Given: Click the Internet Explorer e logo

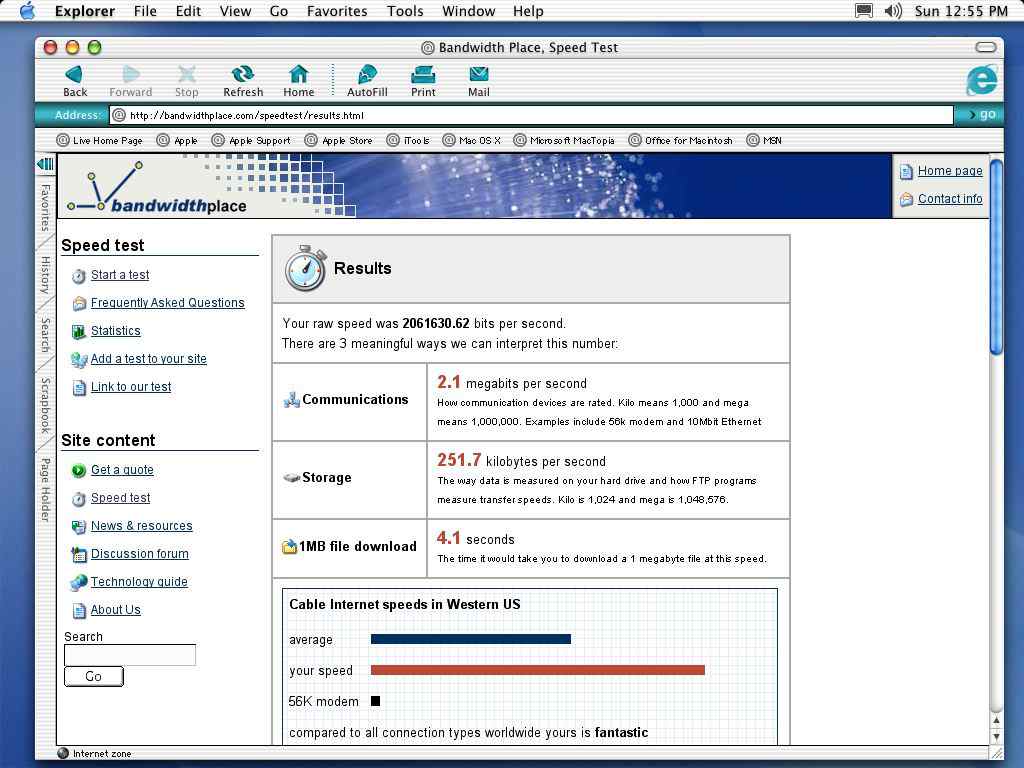Looking at the screenshot, I should 981,80.
